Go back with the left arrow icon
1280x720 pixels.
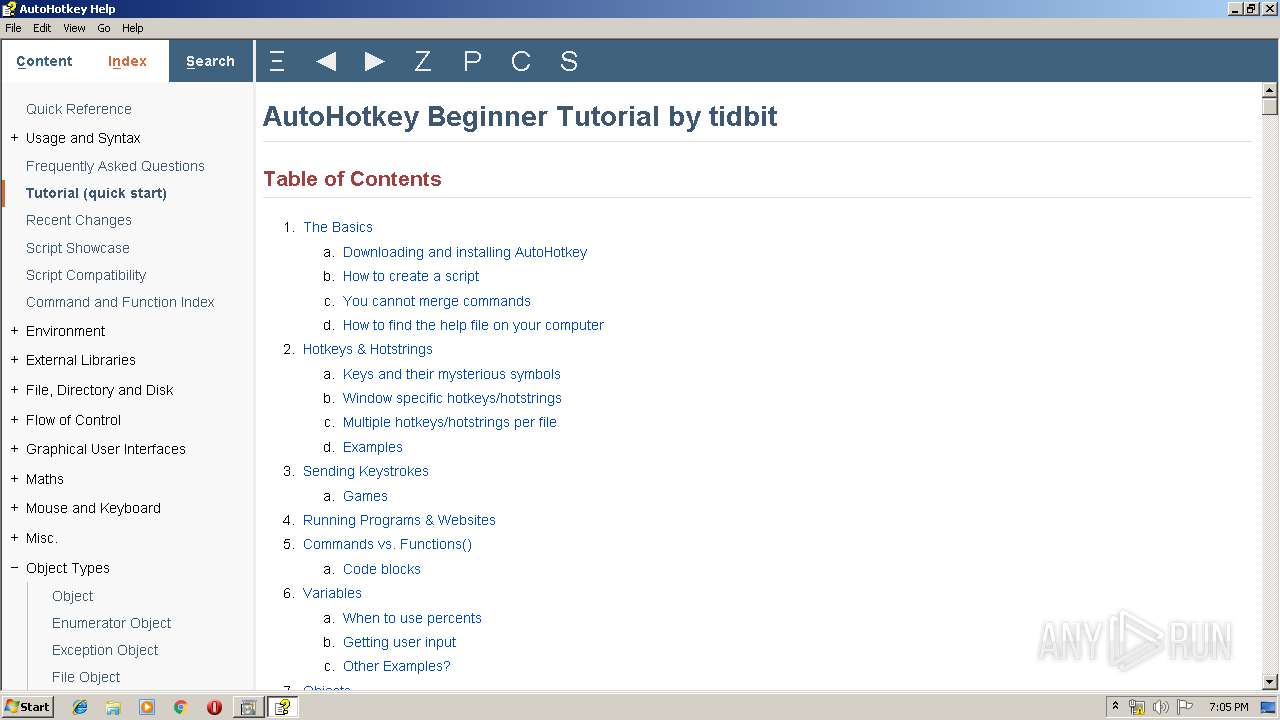point(326,61)
